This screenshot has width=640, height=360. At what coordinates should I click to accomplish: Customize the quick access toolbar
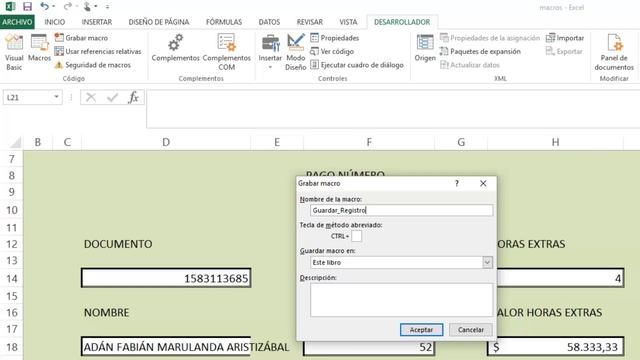107,7
